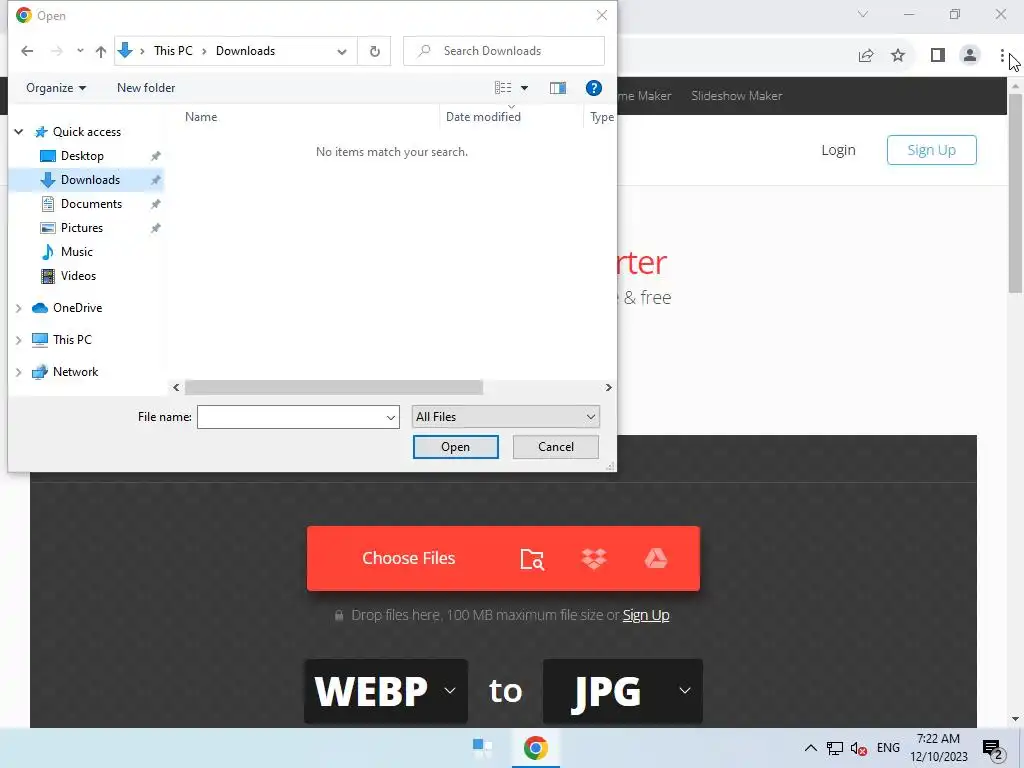Open the taskbar clock and date

tap(938, 748)
